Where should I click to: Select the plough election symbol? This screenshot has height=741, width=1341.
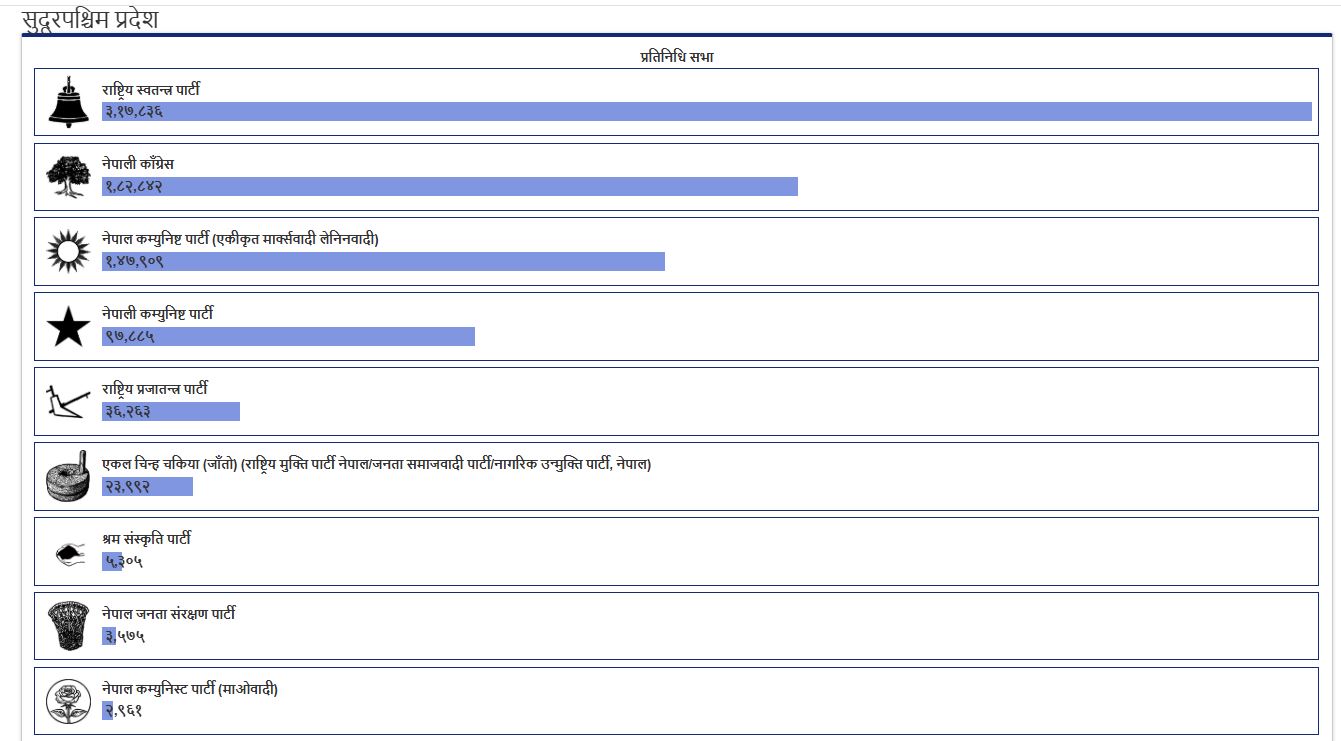click(x=68, y=402)
